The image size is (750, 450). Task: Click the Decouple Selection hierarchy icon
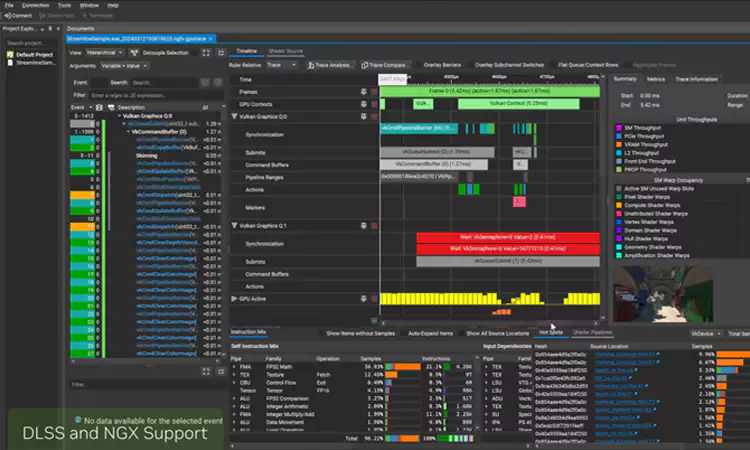pyautogui.click(x=134, y=53)
